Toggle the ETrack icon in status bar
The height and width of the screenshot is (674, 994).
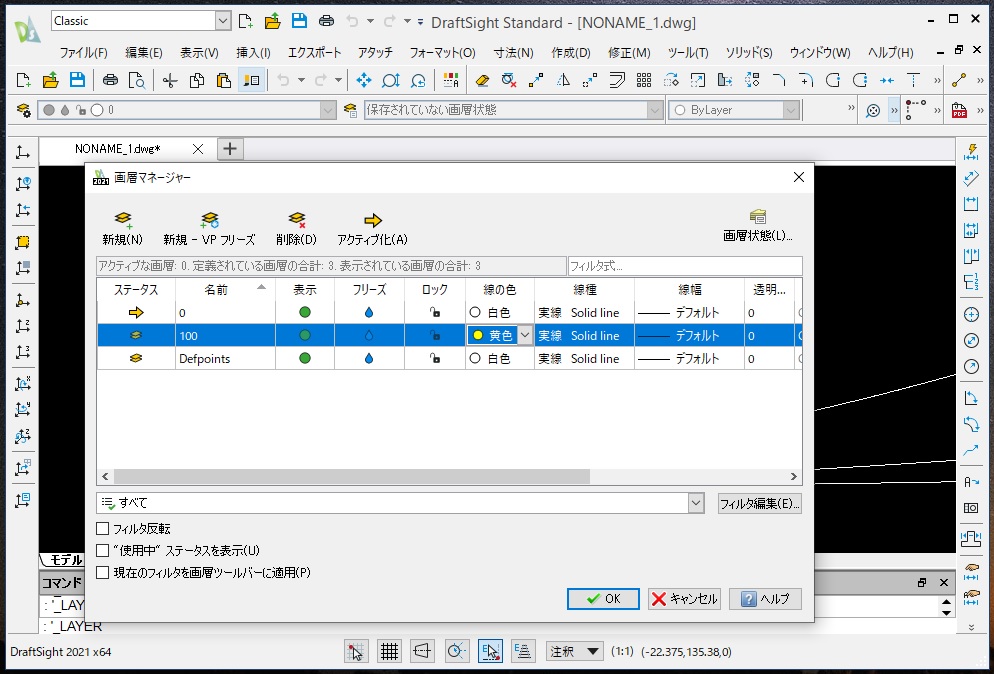tap(523, 651)
